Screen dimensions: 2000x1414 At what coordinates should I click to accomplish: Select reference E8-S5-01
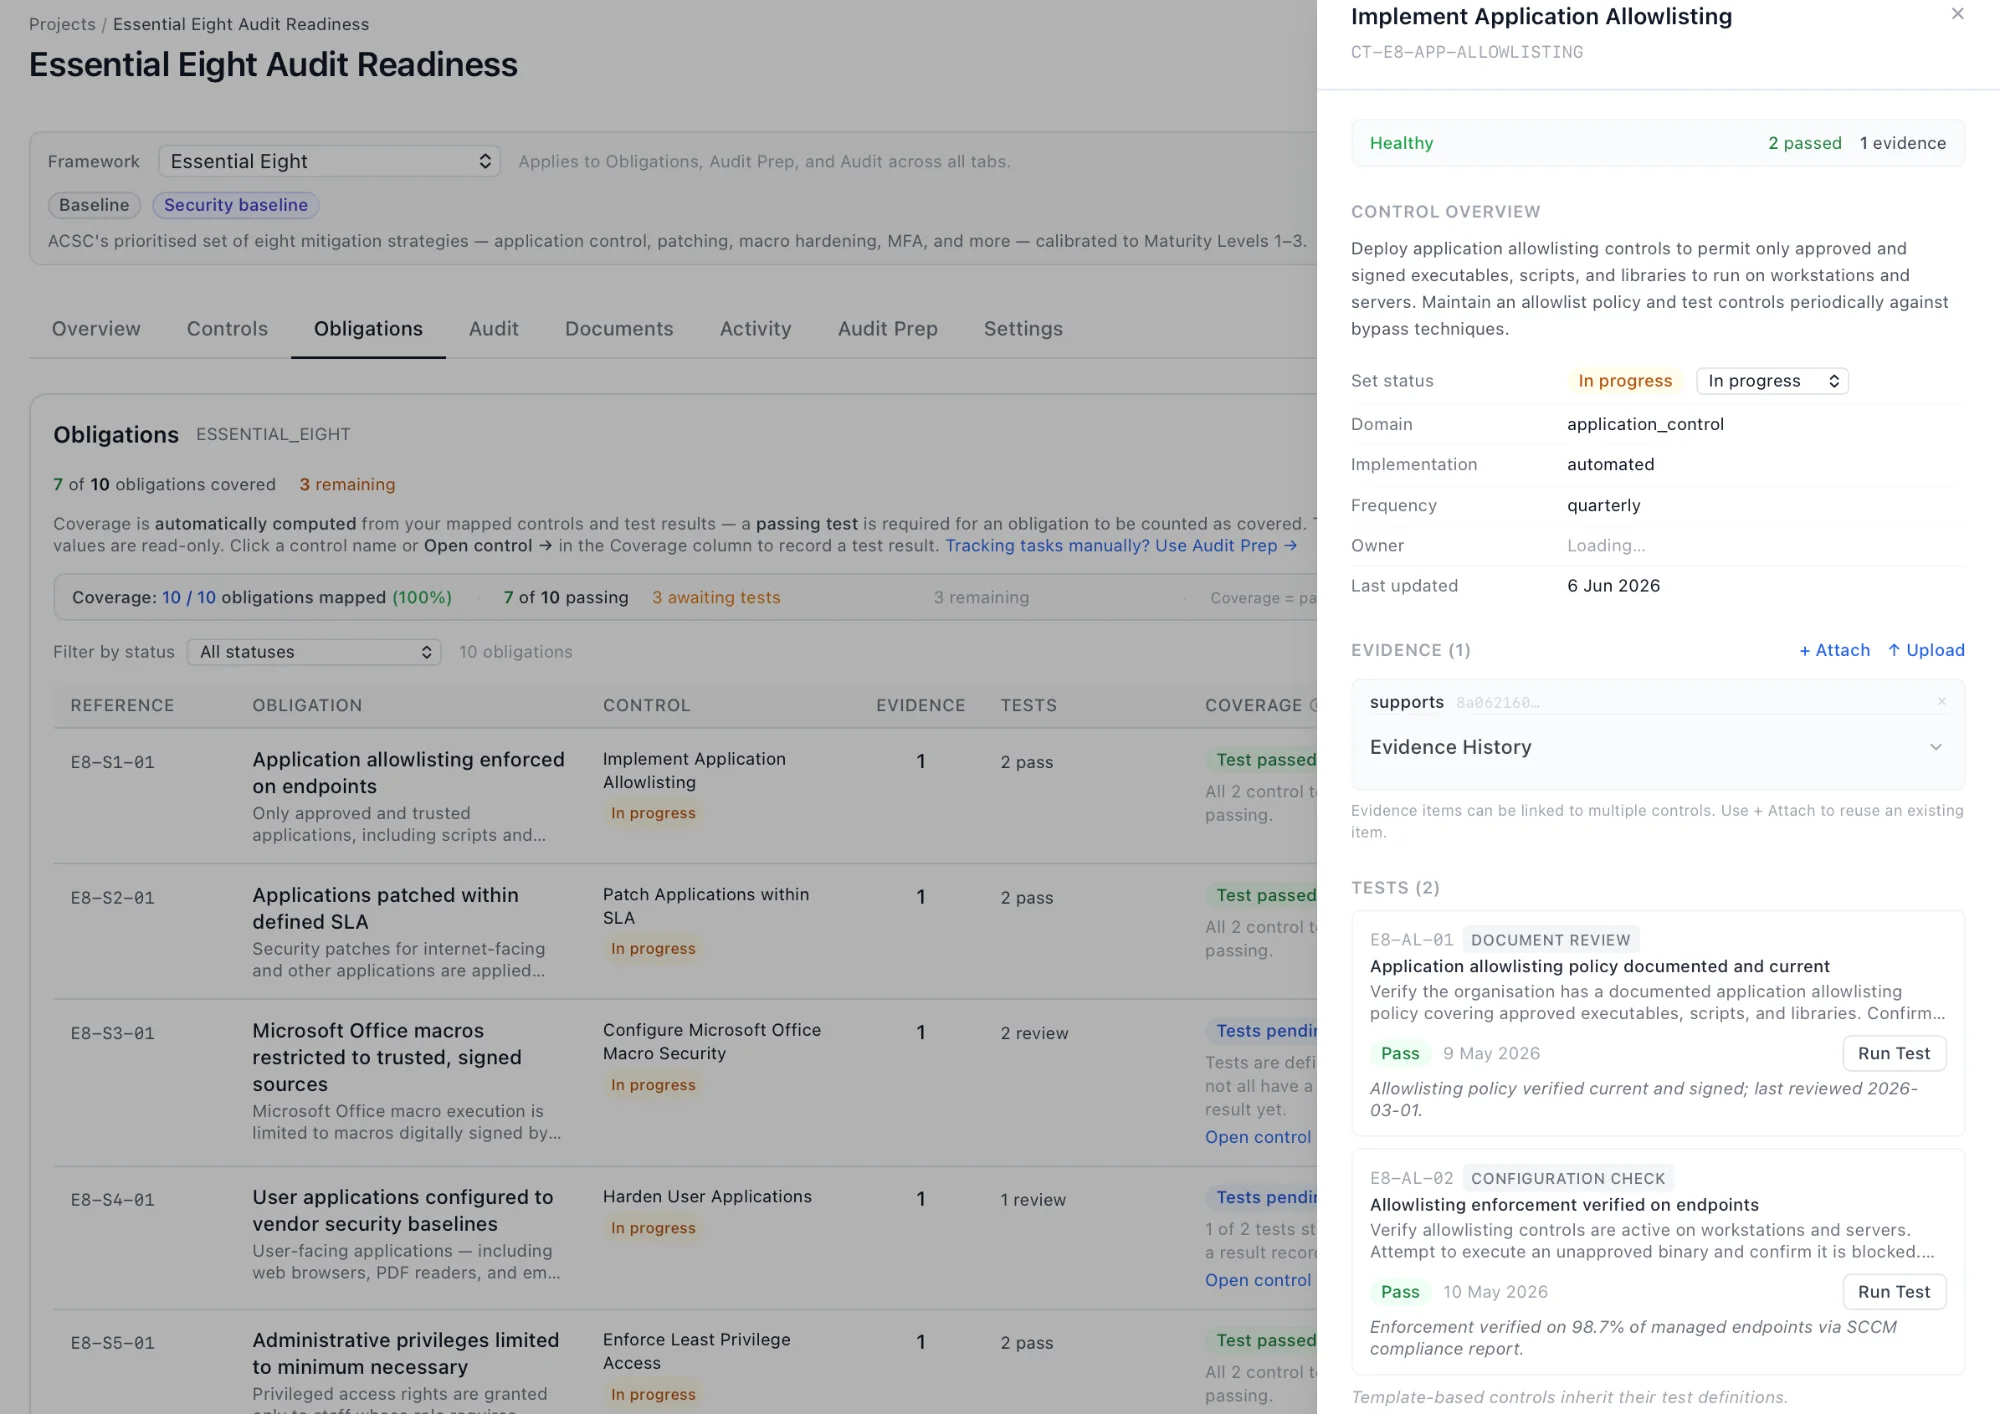click(x=112, y=1343)
